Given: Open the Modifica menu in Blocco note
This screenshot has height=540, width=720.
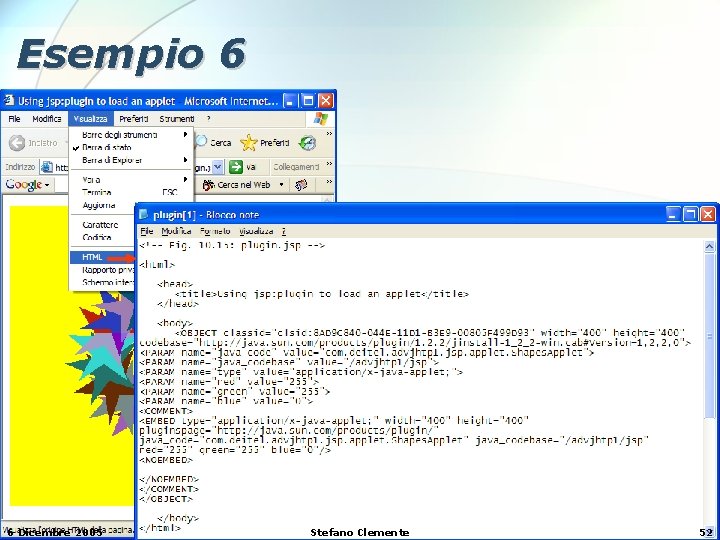Looking at the screenshot, I should (176, 231).
